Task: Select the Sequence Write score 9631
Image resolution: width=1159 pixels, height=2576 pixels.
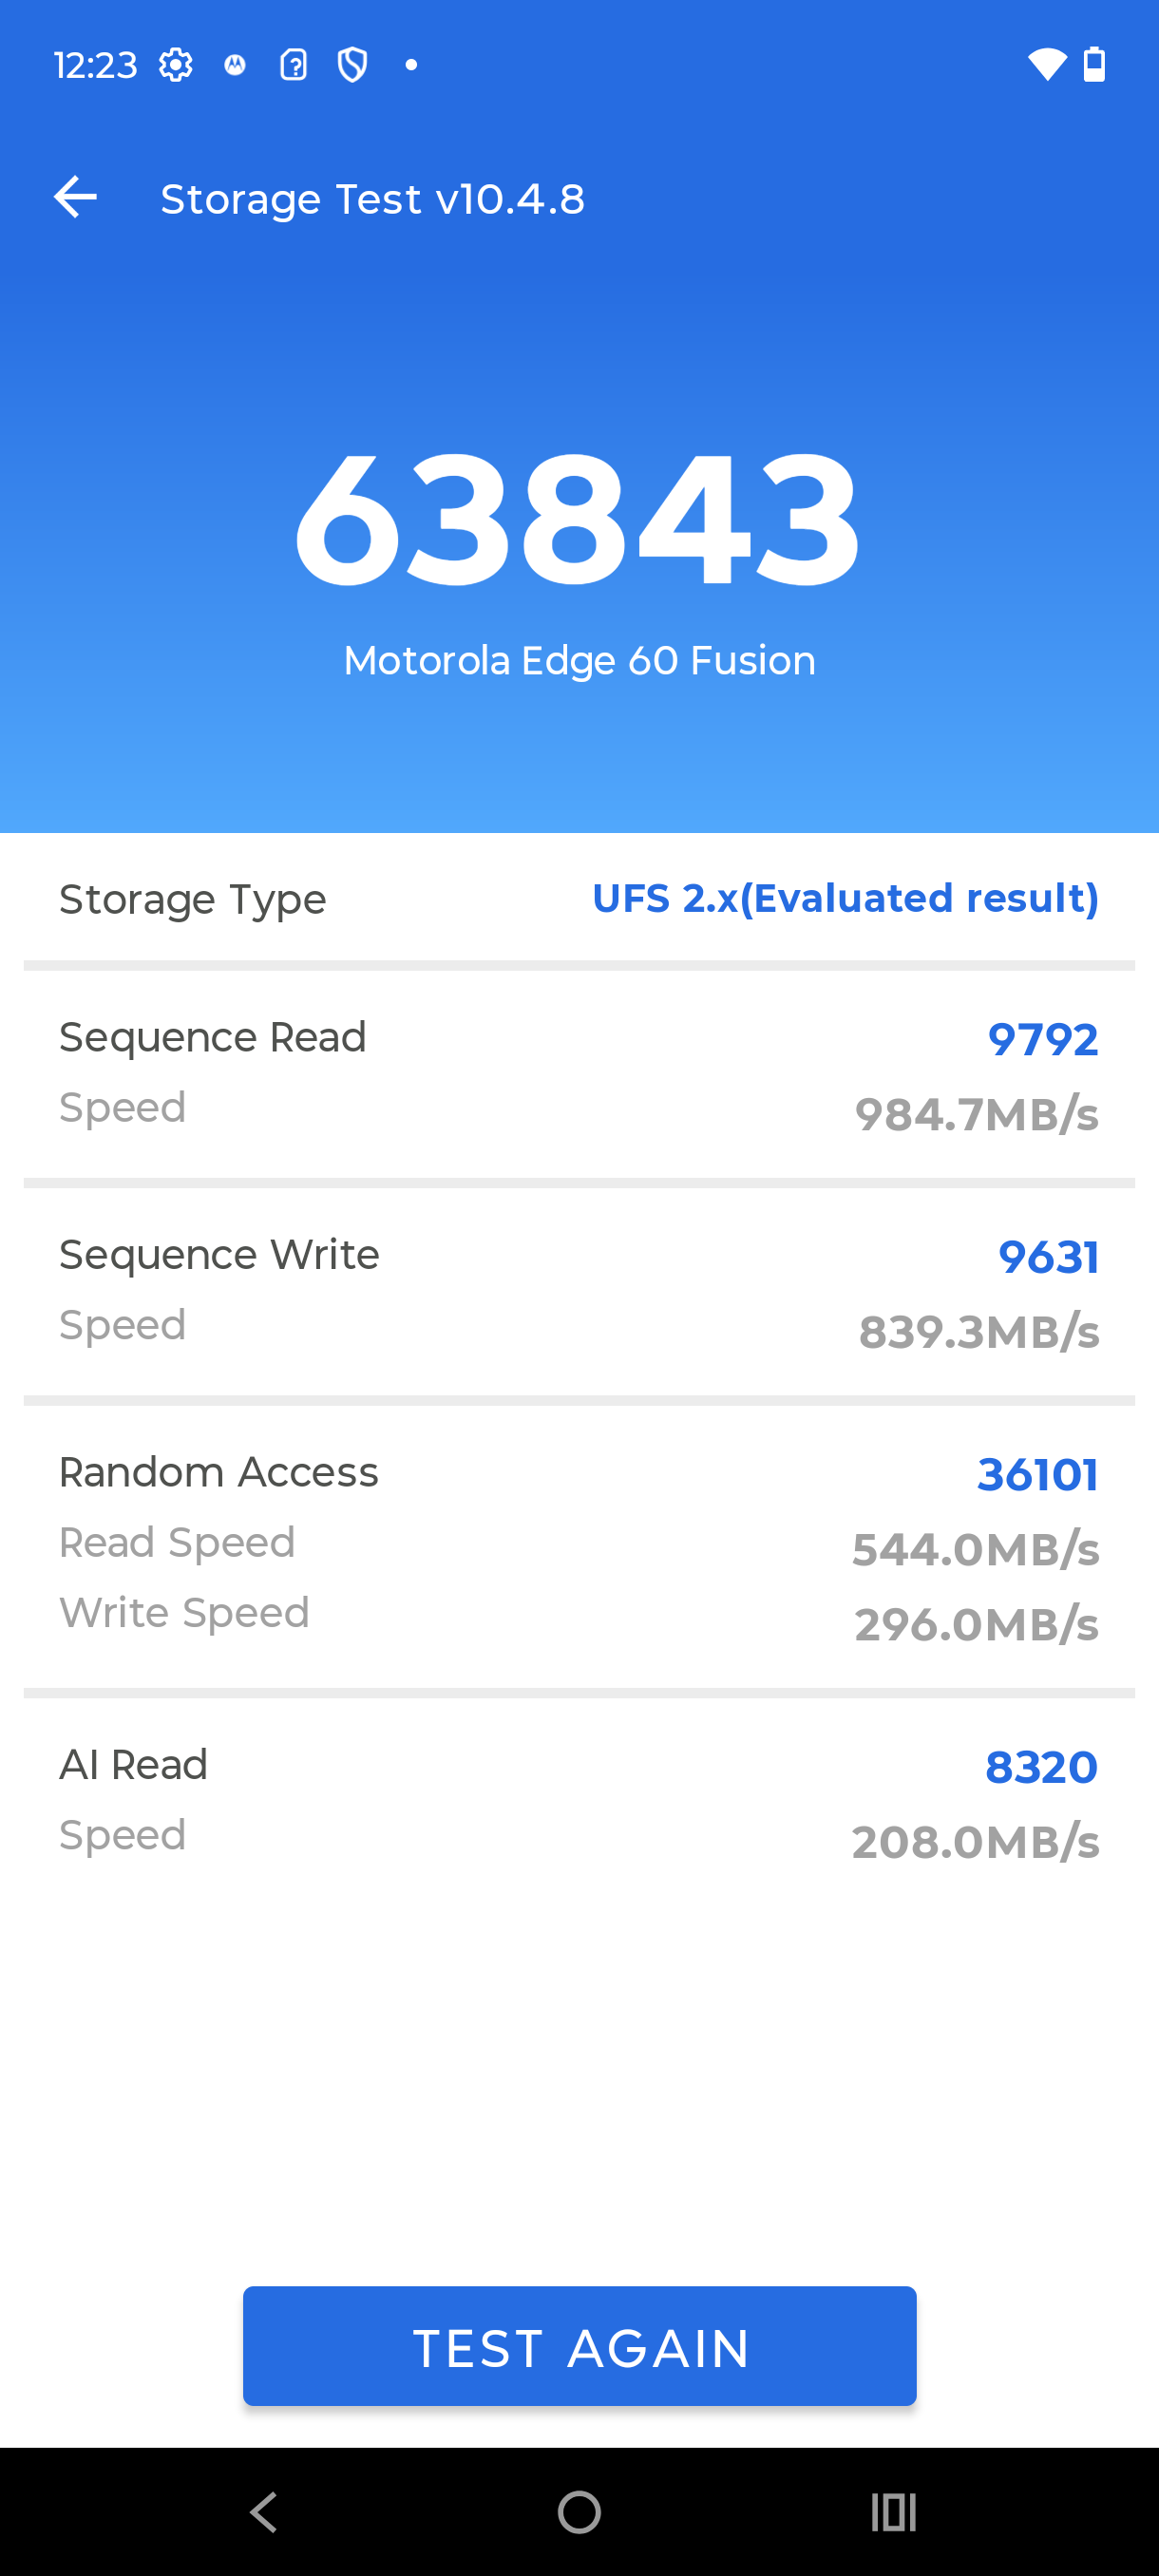Action: click(1049, 1256)
